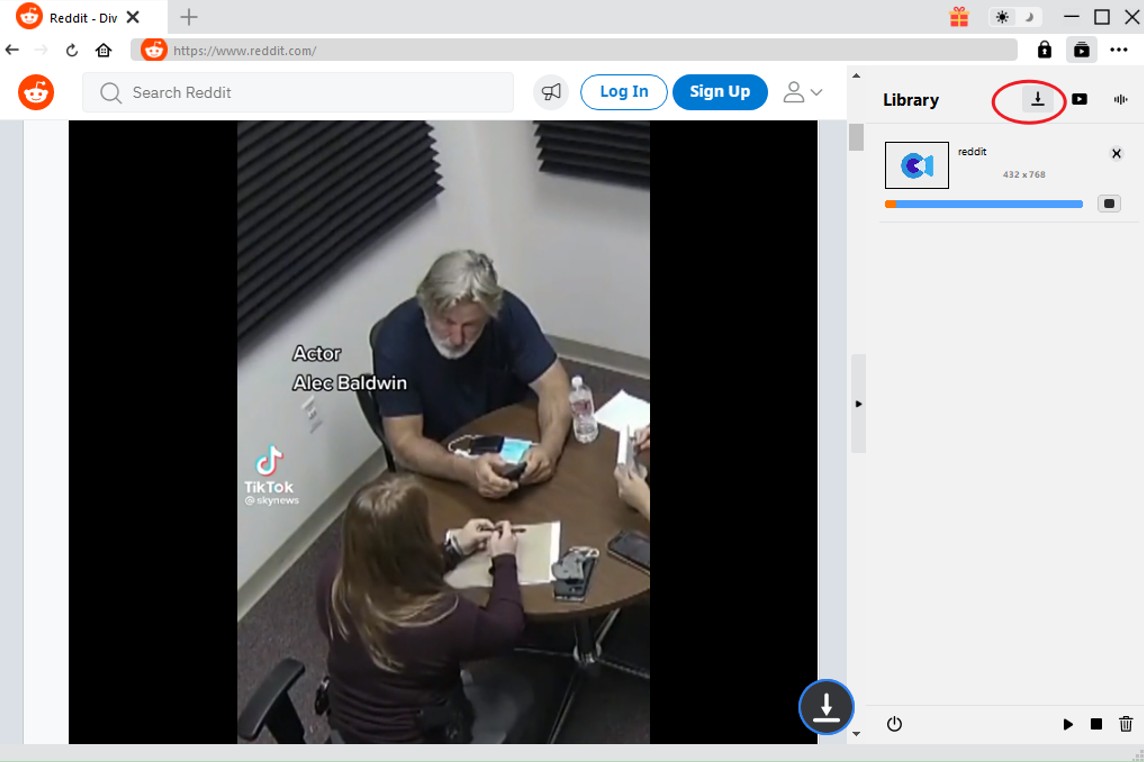Image resolution: width=1144 pixels, height=762 pixels.
Task: Open a new browser tab
Action: tap(189, 17)
